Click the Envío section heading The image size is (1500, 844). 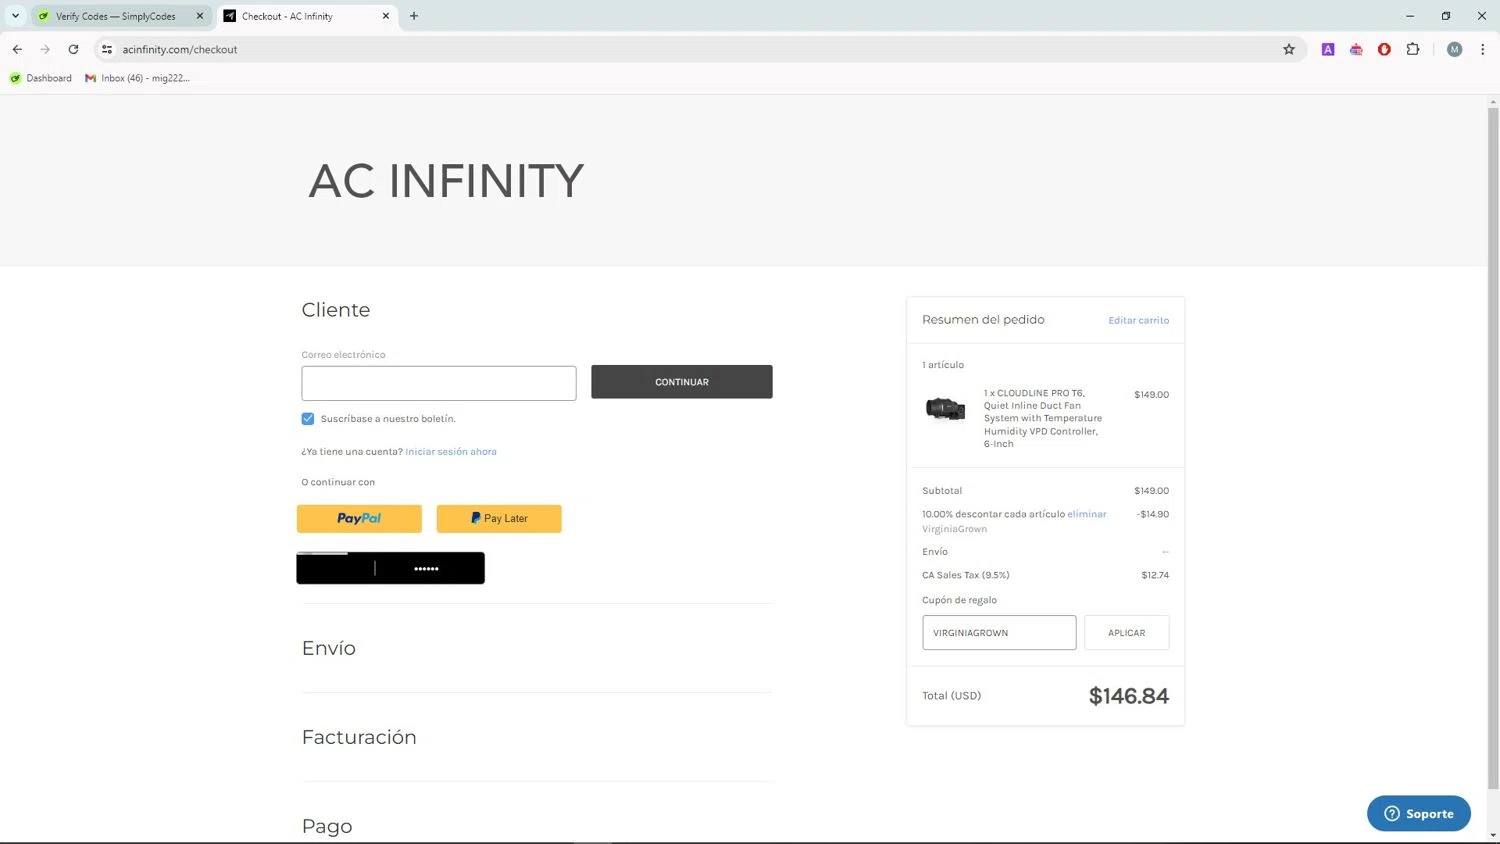click(x=329, y=648)
